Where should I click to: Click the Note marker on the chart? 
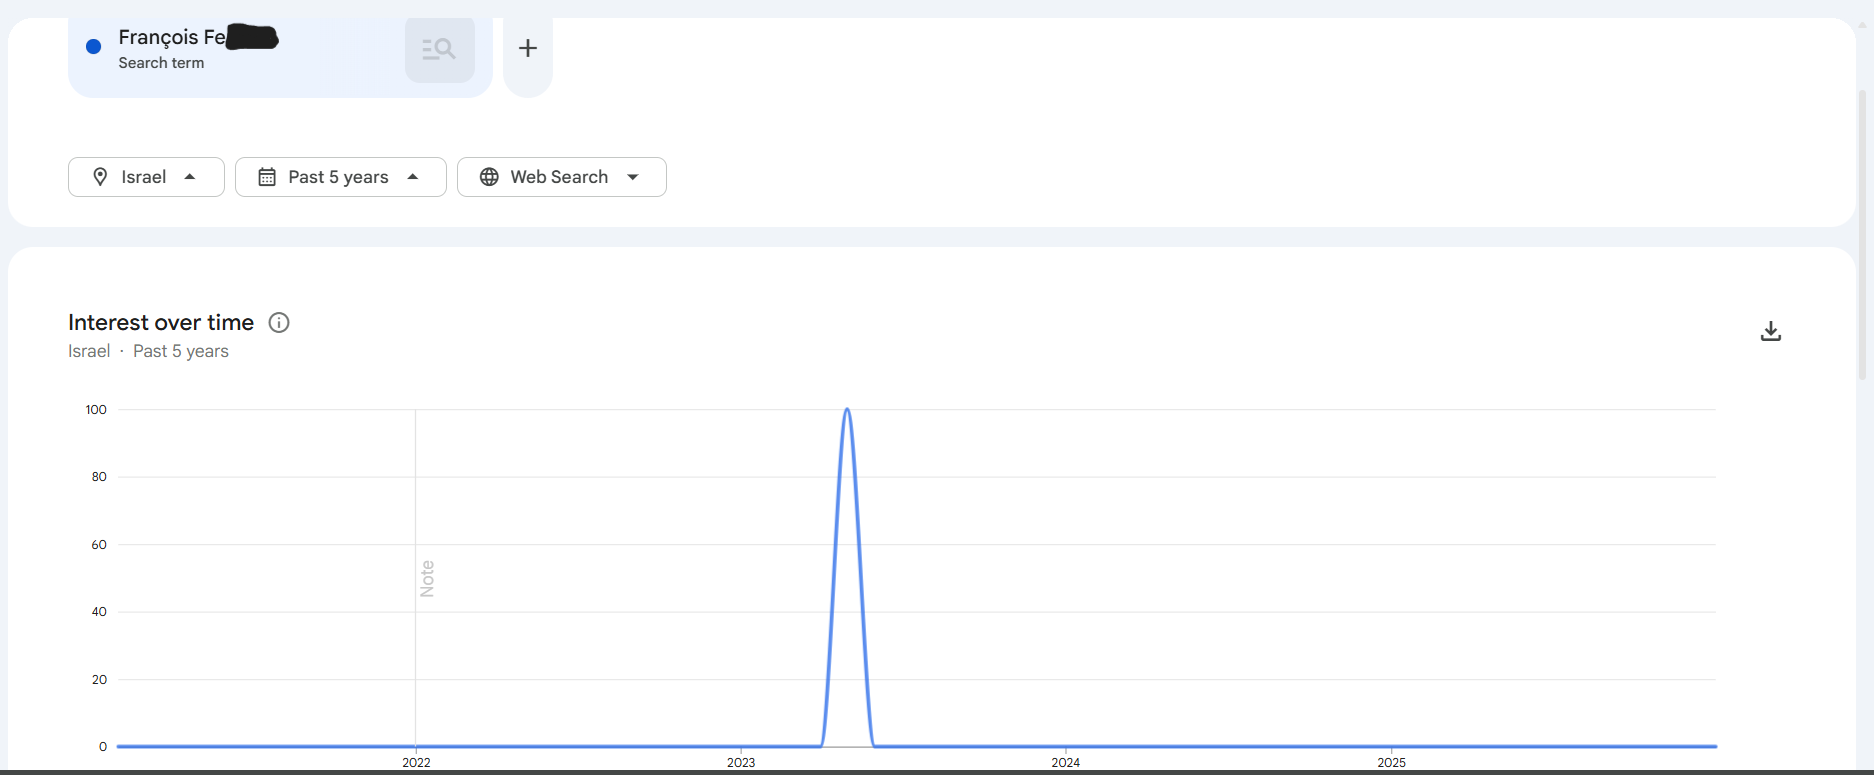point(427,578)
